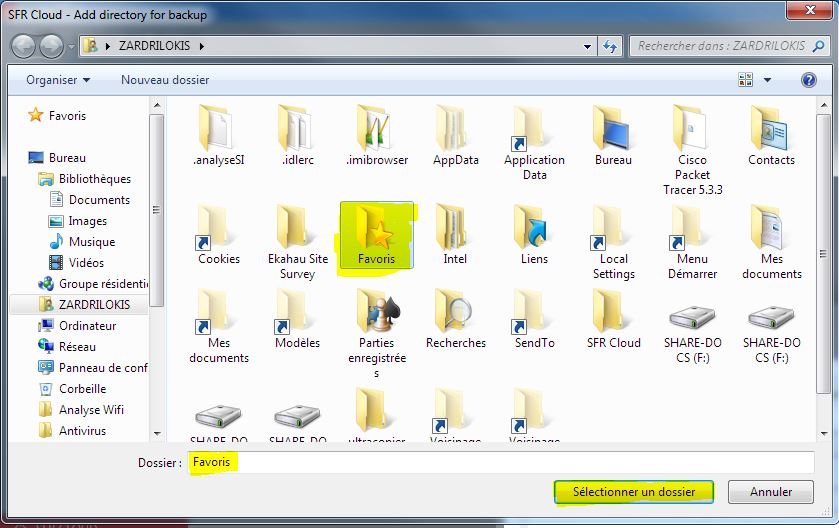Click the help question mark icon
The height and width of the screenshot is (528, 839).
click(809, 80)
